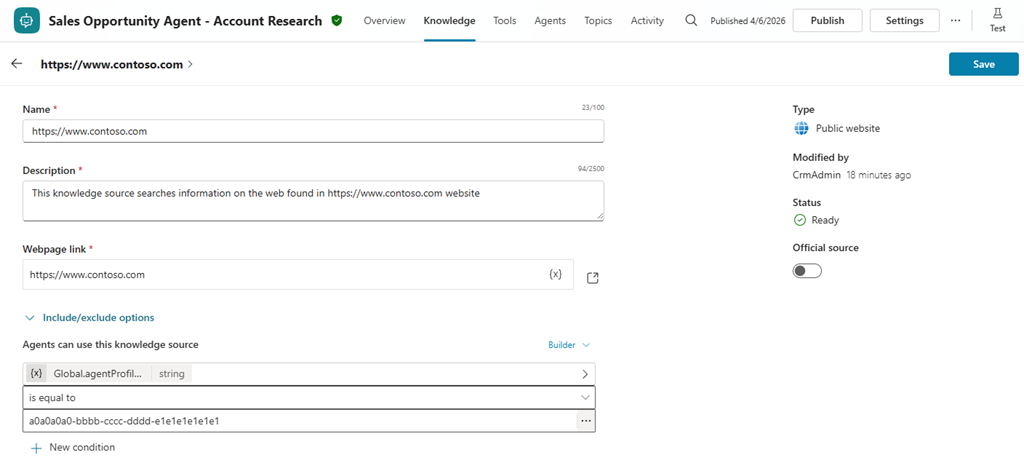Click the green verified shield icon
Viewport: 1024px width, 471px height.
click(x=337, y=20)
